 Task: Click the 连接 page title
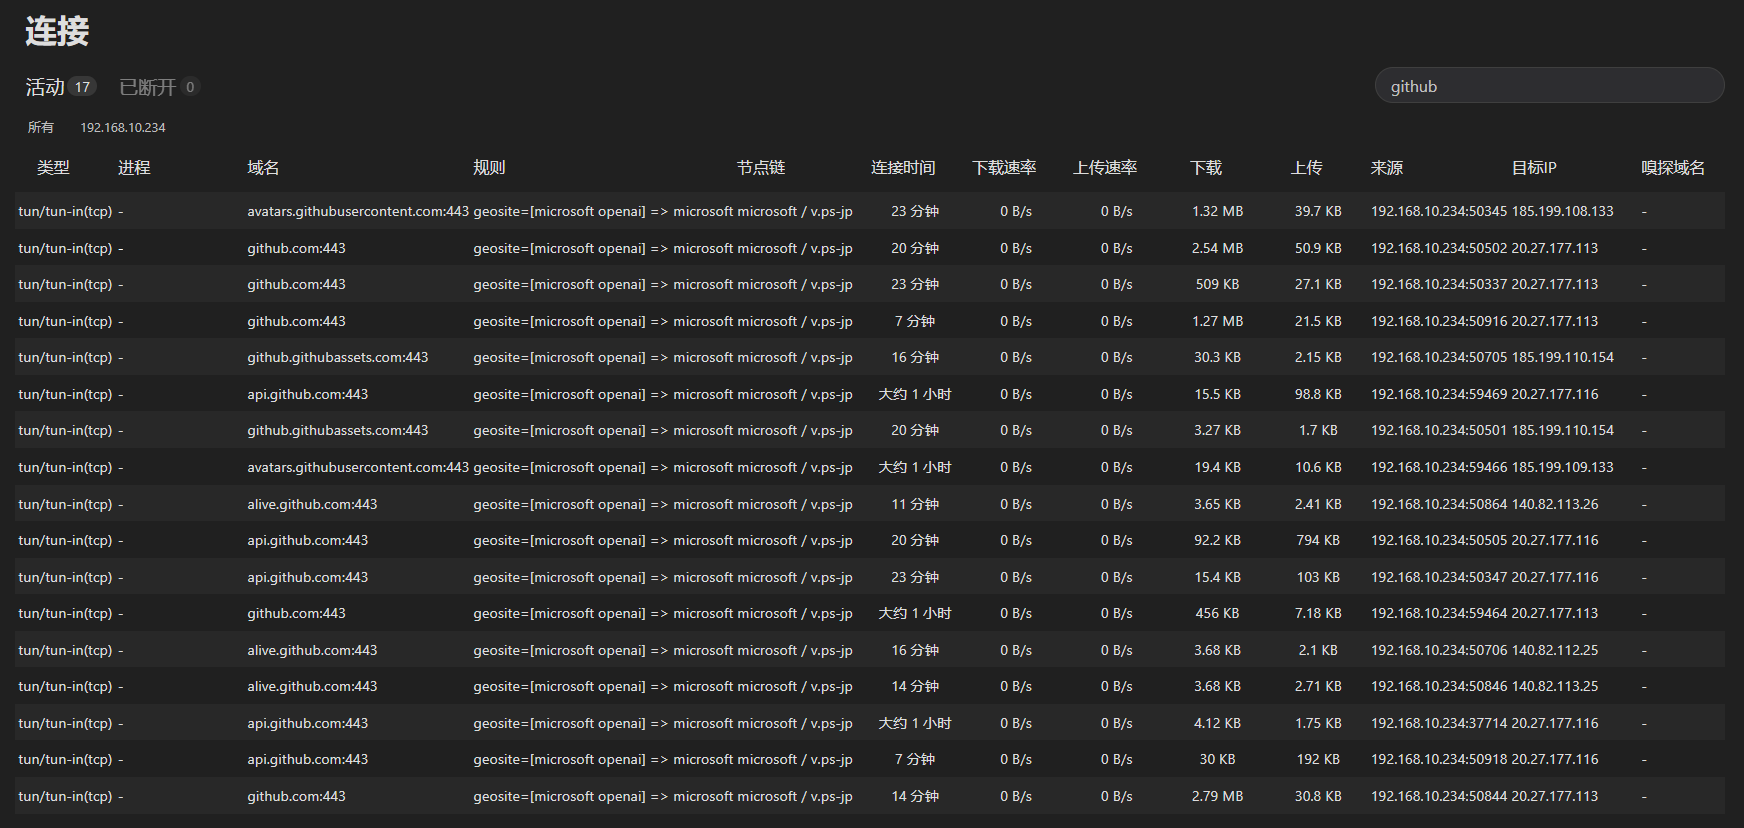pyautogui.click(x=57, y=31)
